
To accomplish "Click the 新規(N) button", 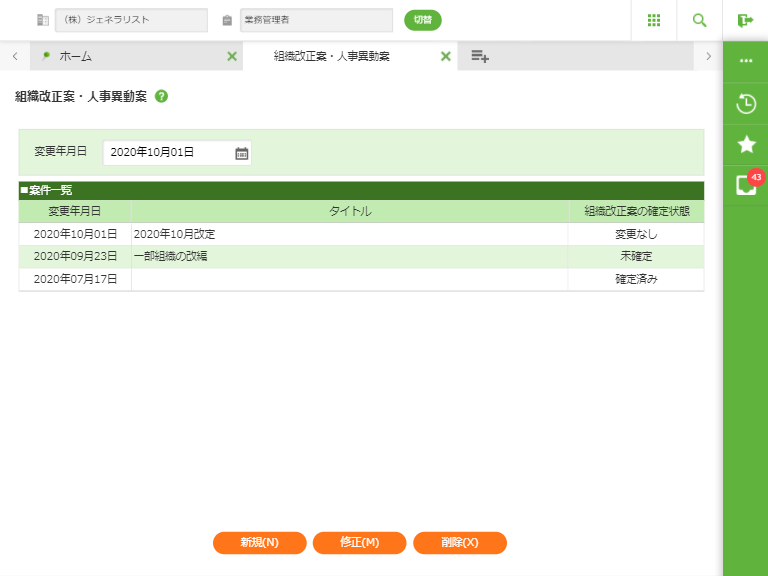I will point(259,542).
